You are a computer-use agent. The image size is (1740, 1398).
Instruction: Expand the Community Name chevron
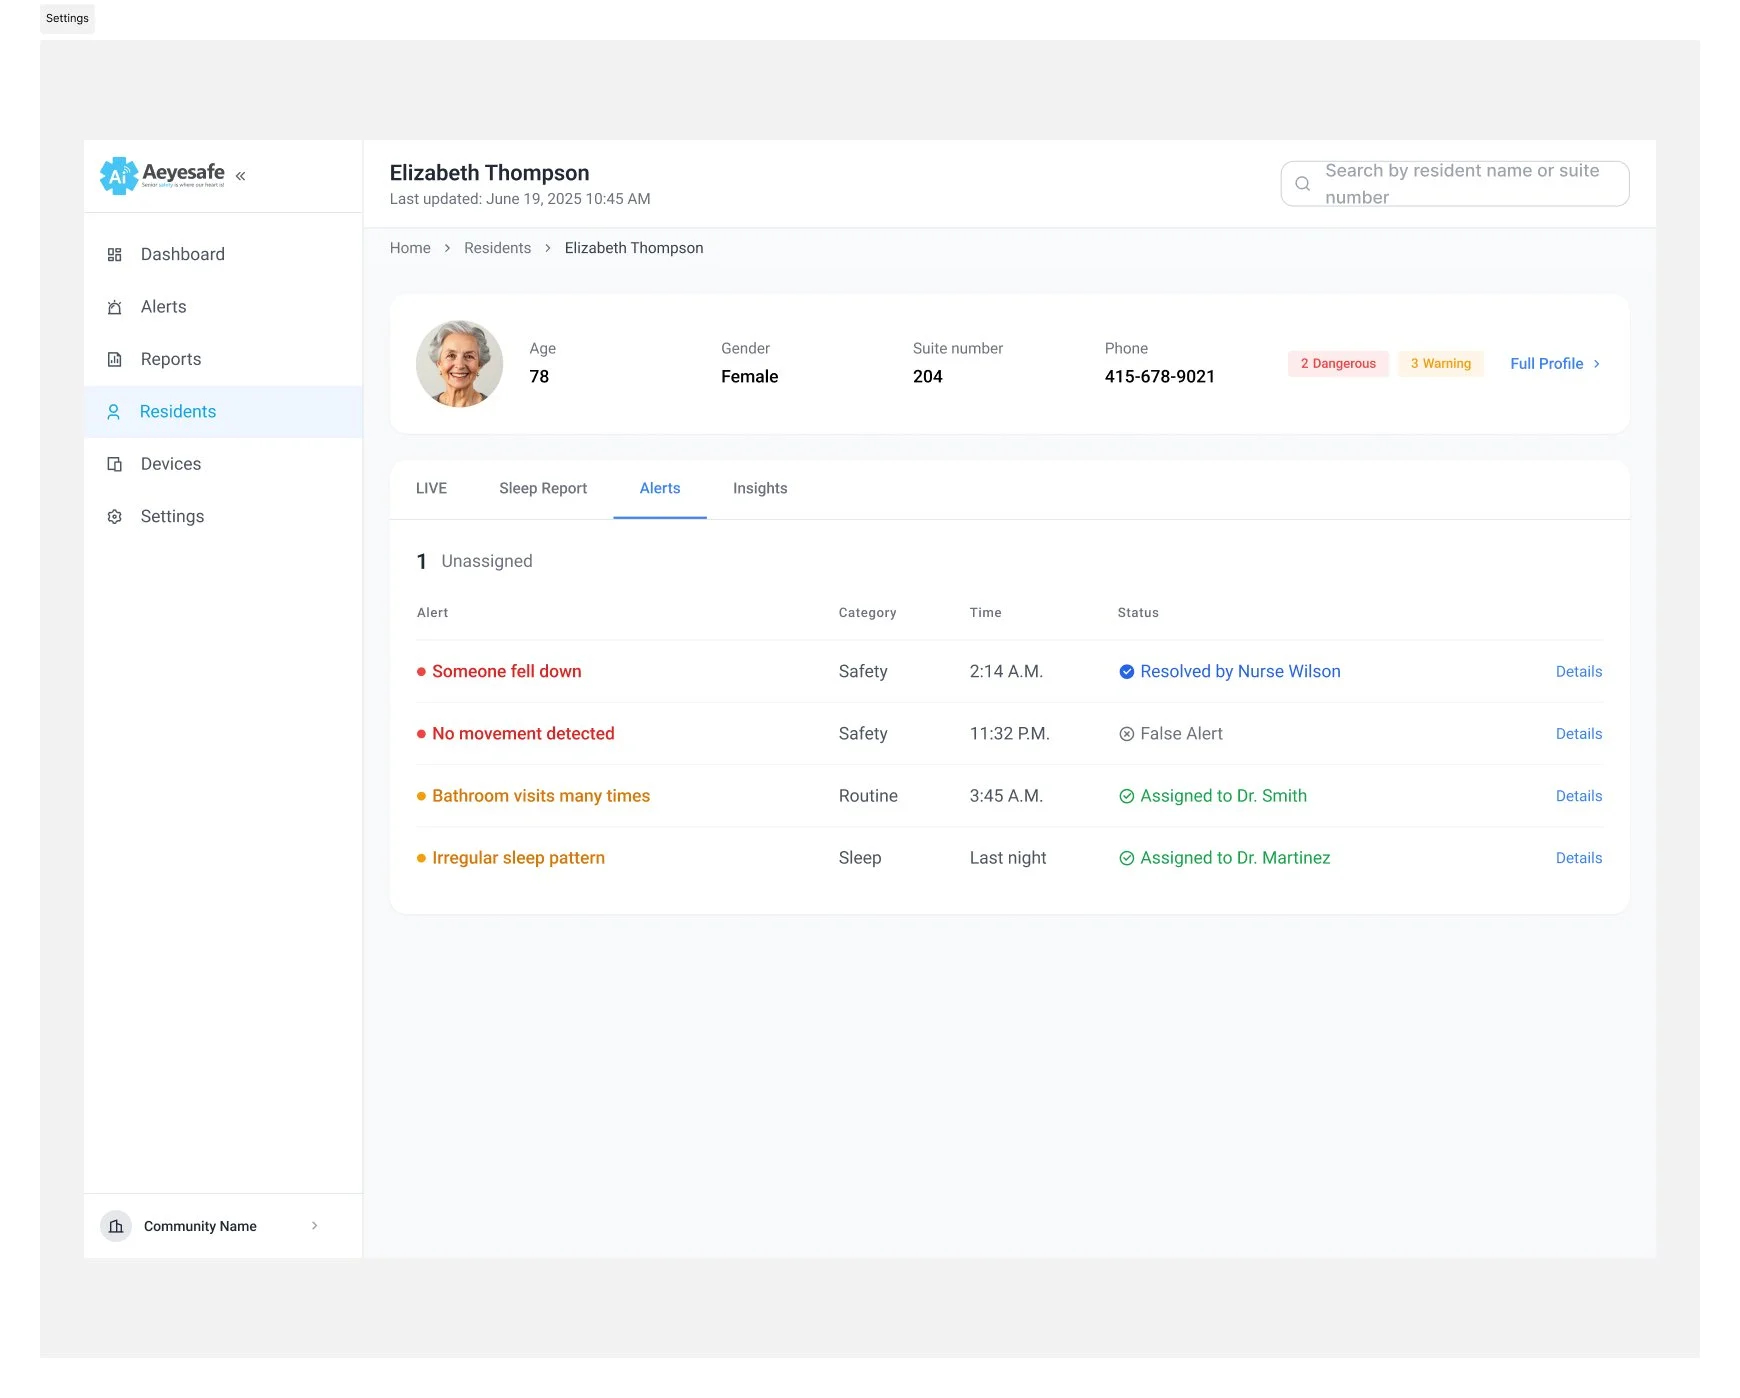click(x=315, y=1226)
